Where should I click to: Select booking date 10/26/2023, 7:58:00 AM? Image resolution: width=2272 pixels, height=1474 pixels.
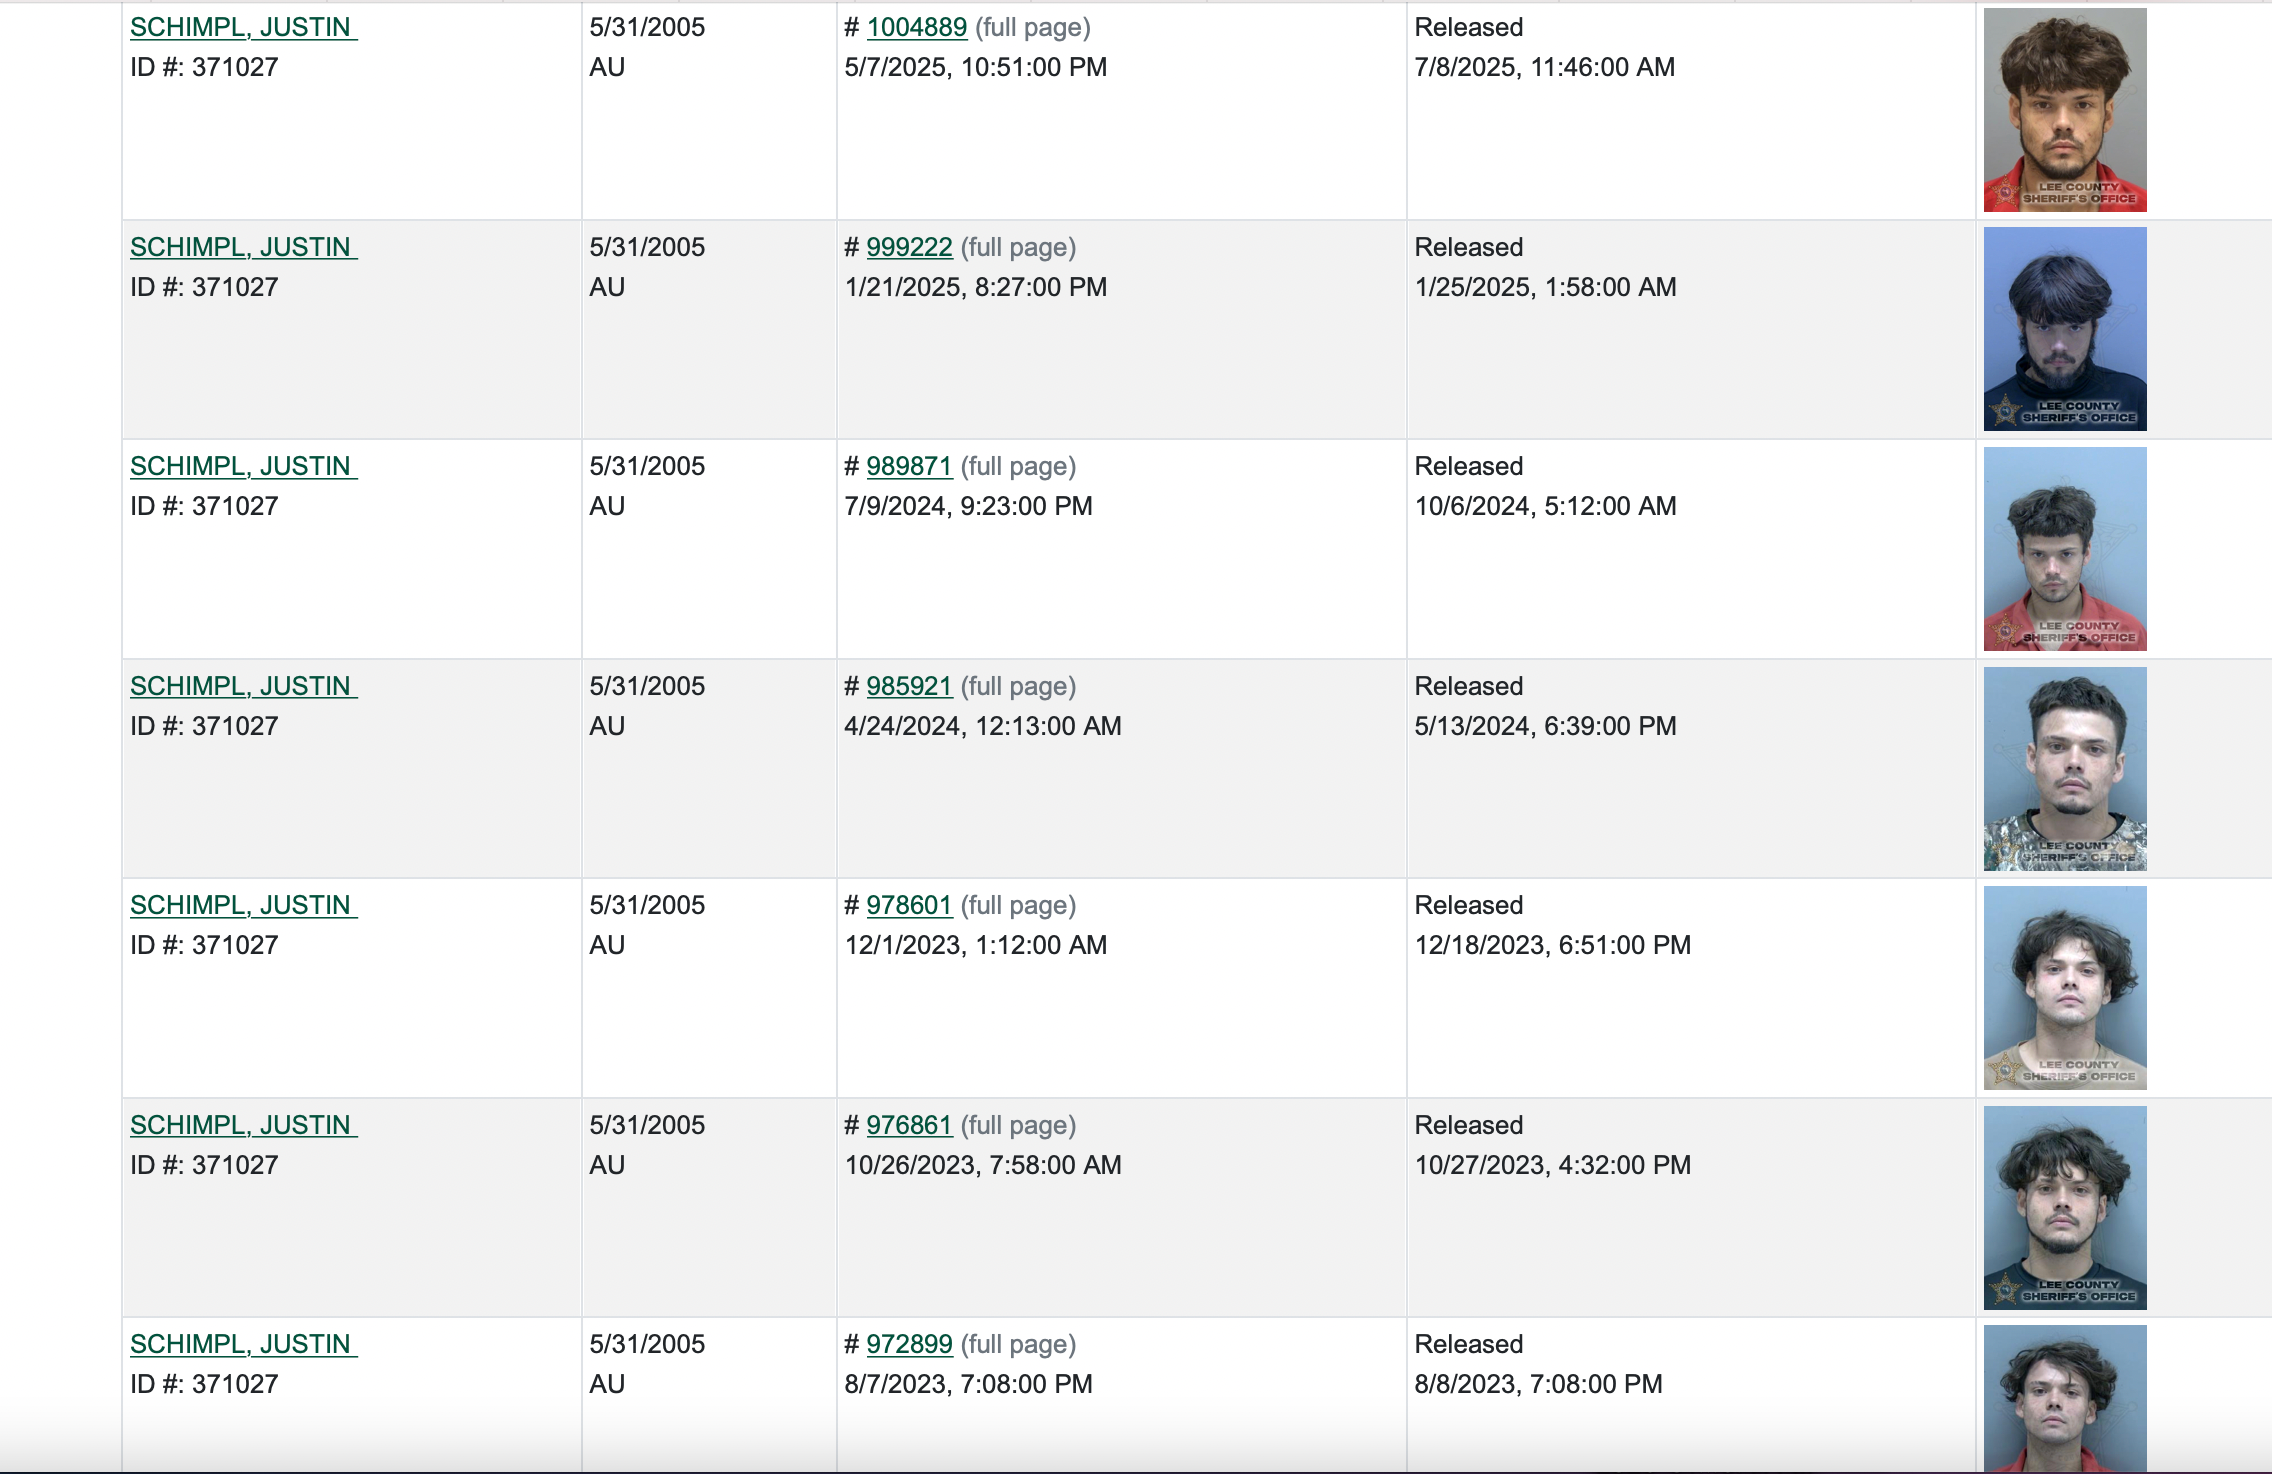(x=983, y=1165)
